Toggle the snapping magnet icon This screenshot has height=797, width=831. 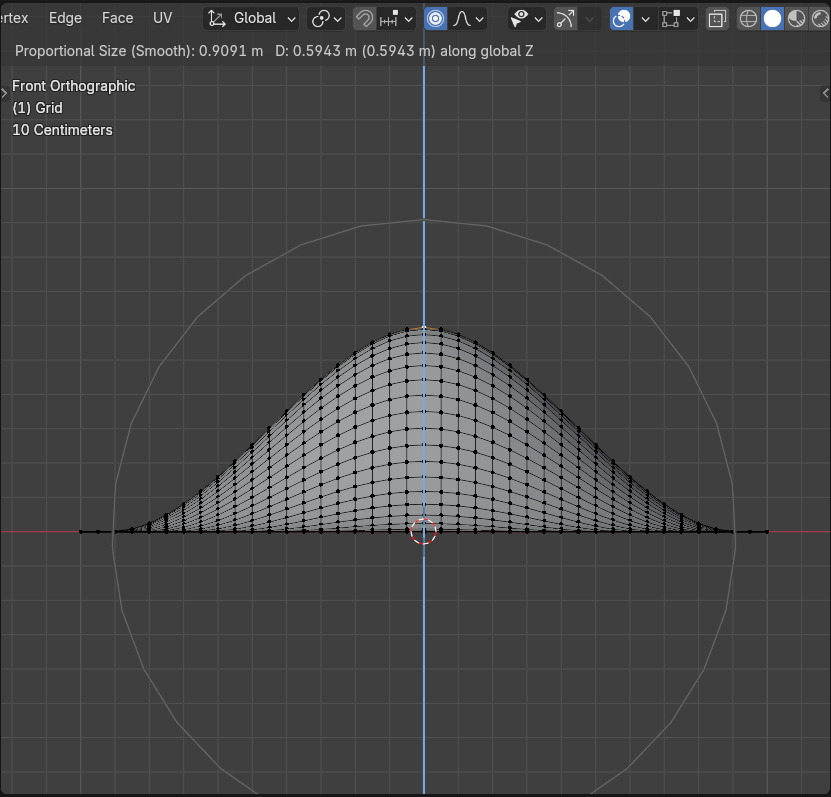(364, 18)
